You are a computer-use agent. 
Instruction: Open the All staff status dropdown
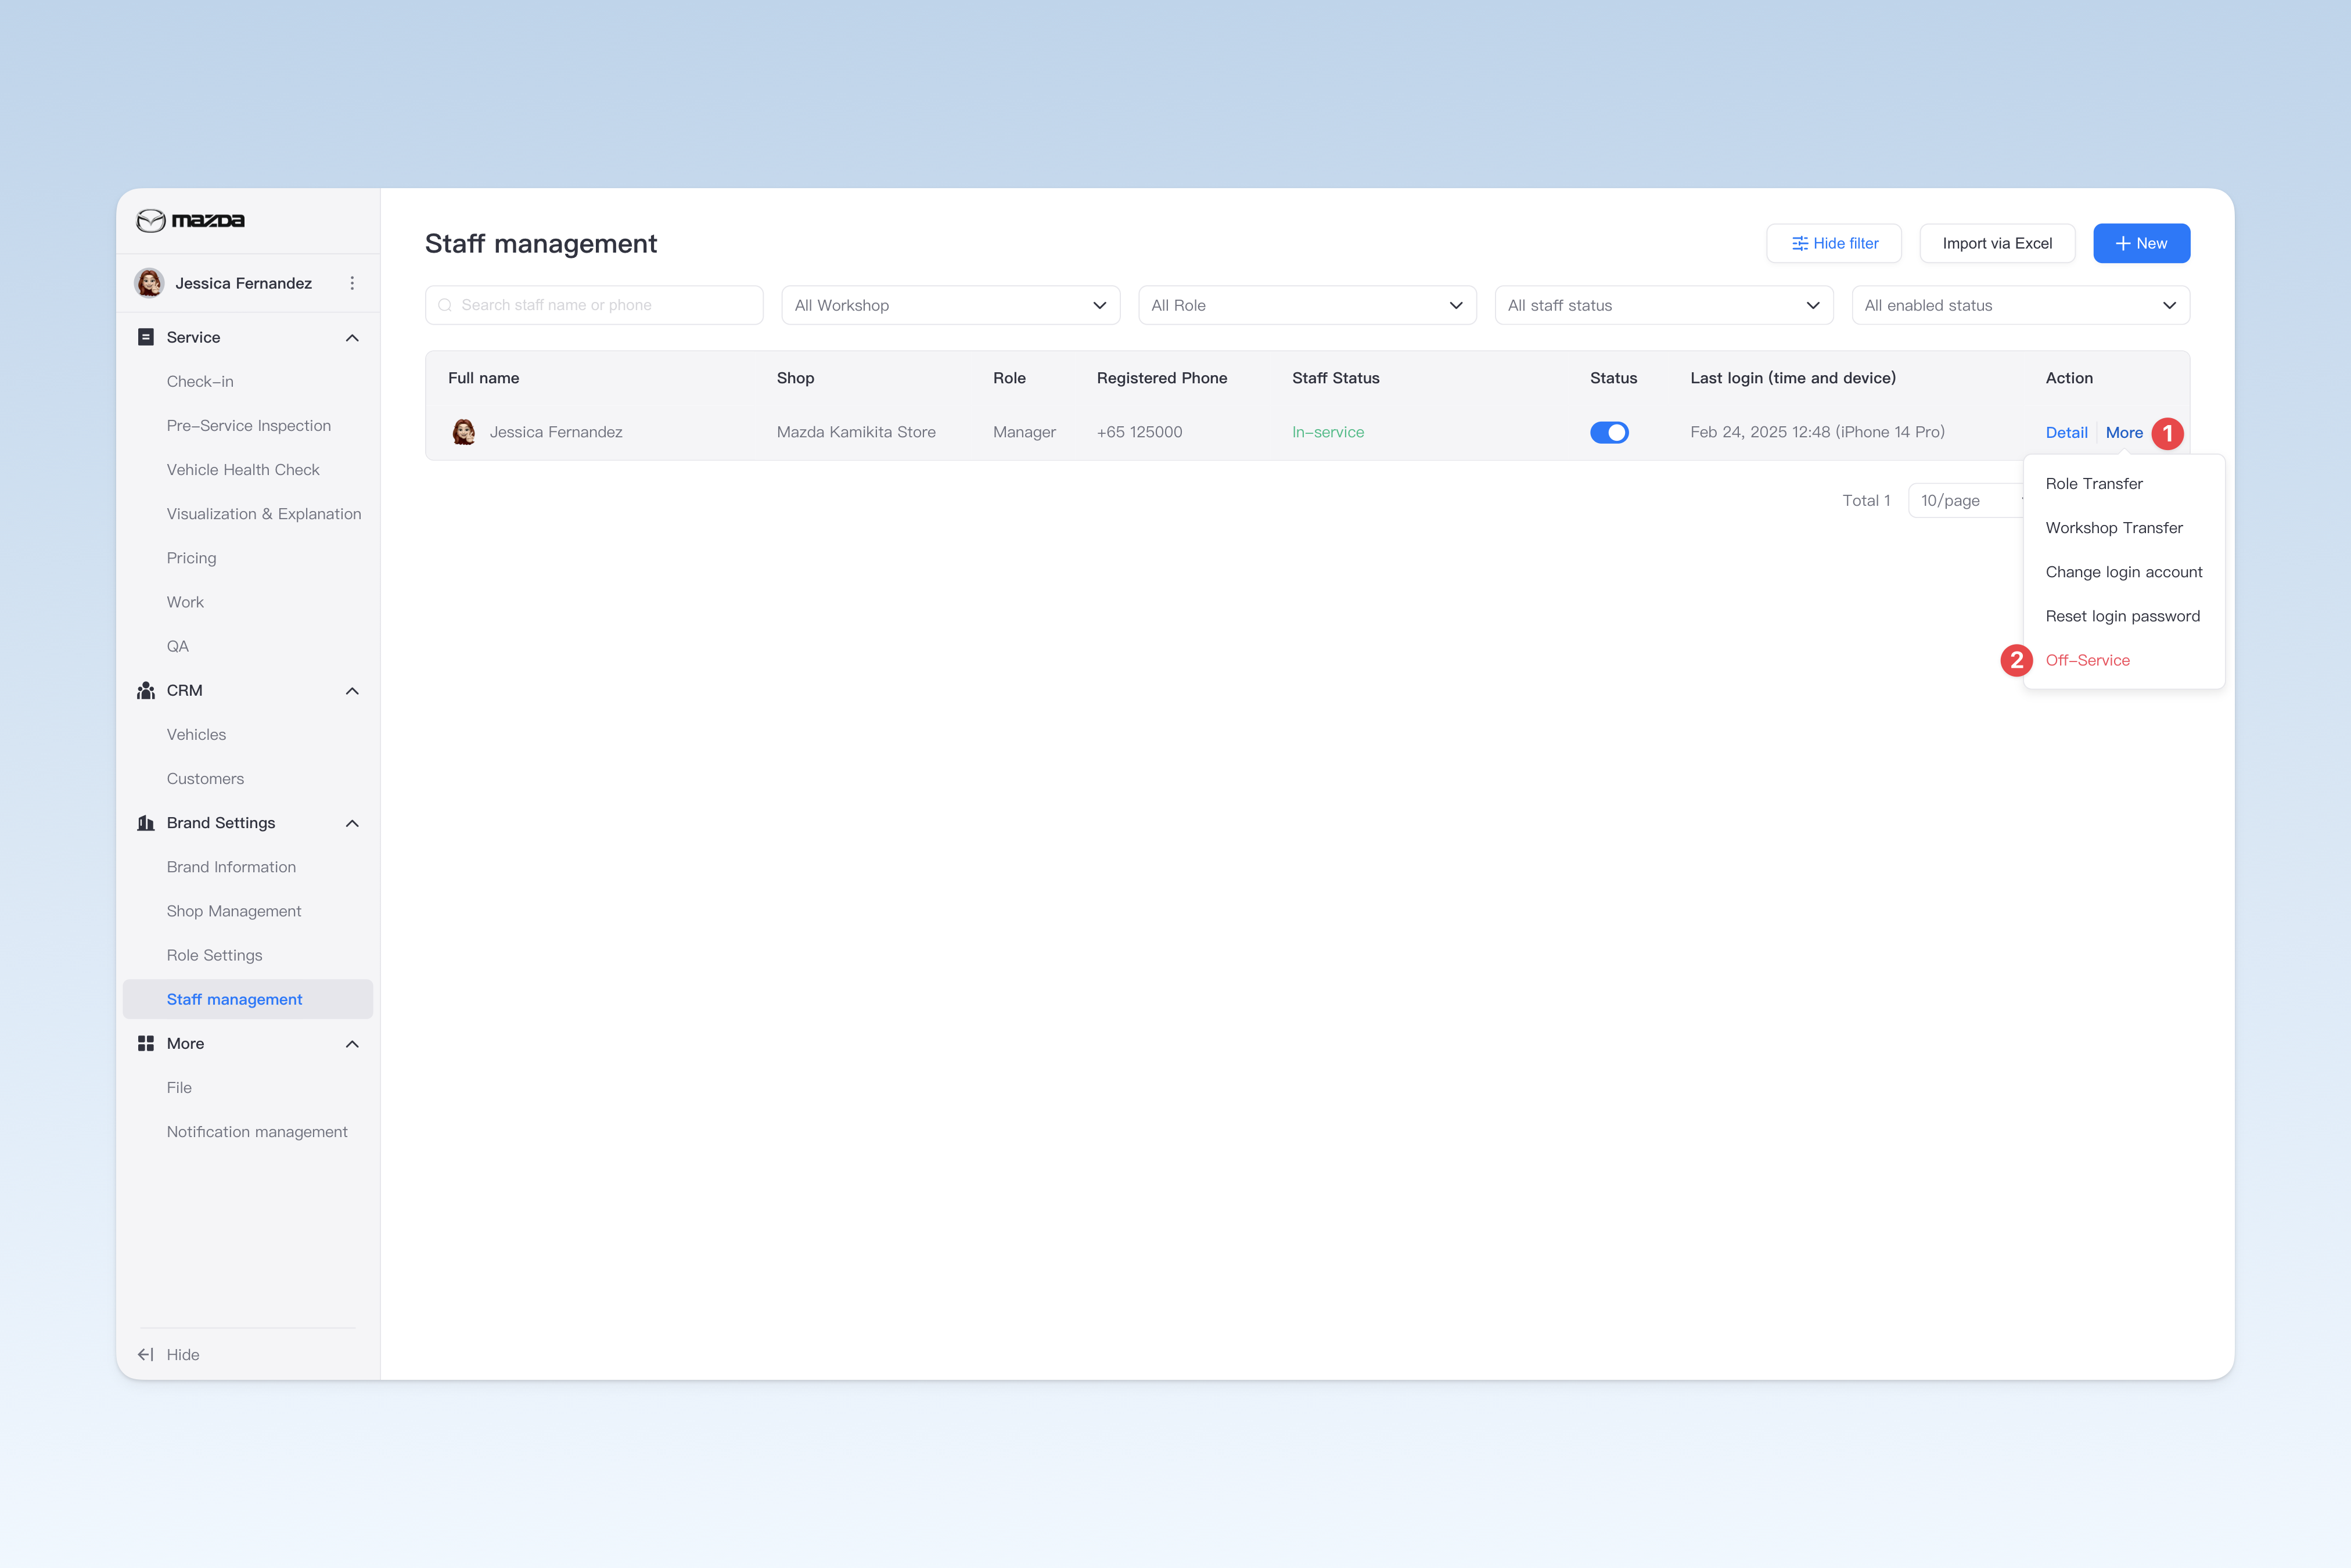point(1664,305)
